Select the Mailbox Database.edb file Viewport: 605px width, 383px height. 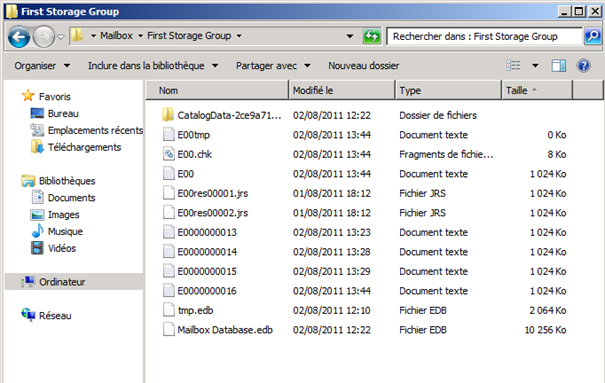(225, 330)
